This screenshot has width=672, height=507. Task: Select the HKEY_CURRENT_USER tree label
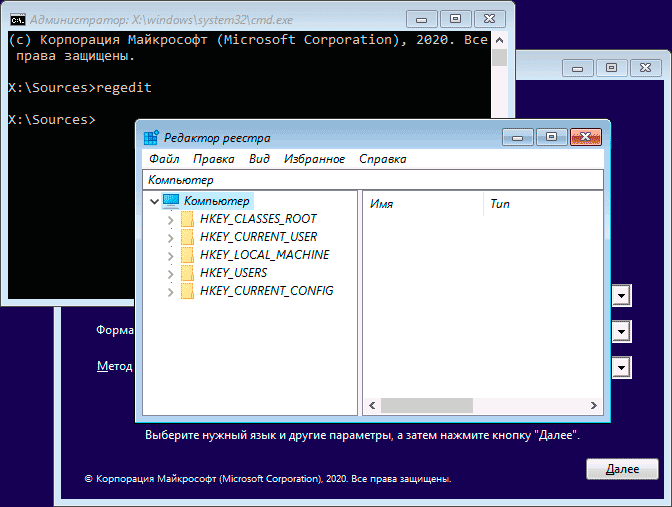tap(258, 237)
